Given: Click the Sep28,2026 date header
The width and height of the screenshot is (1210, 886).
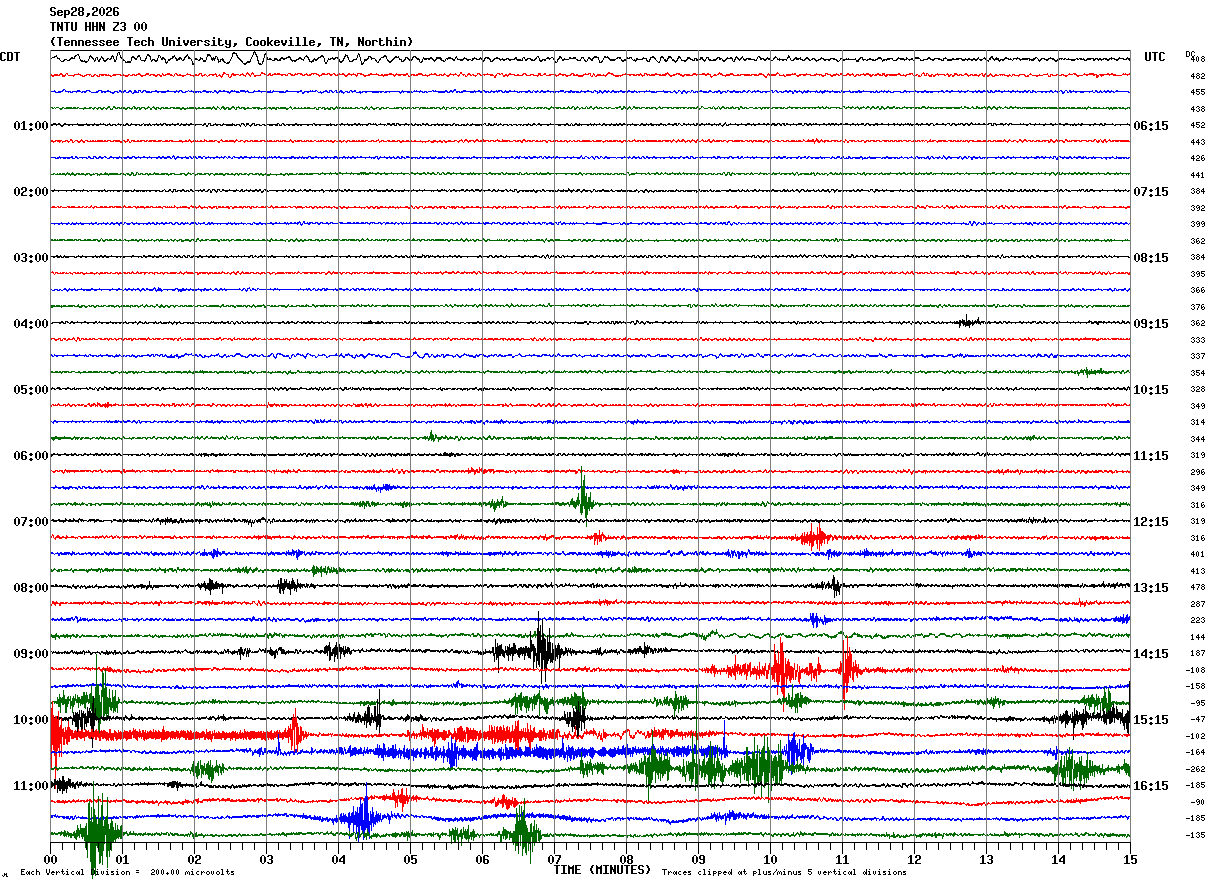Looking at the screenshot, I should (x=84, y=12).
